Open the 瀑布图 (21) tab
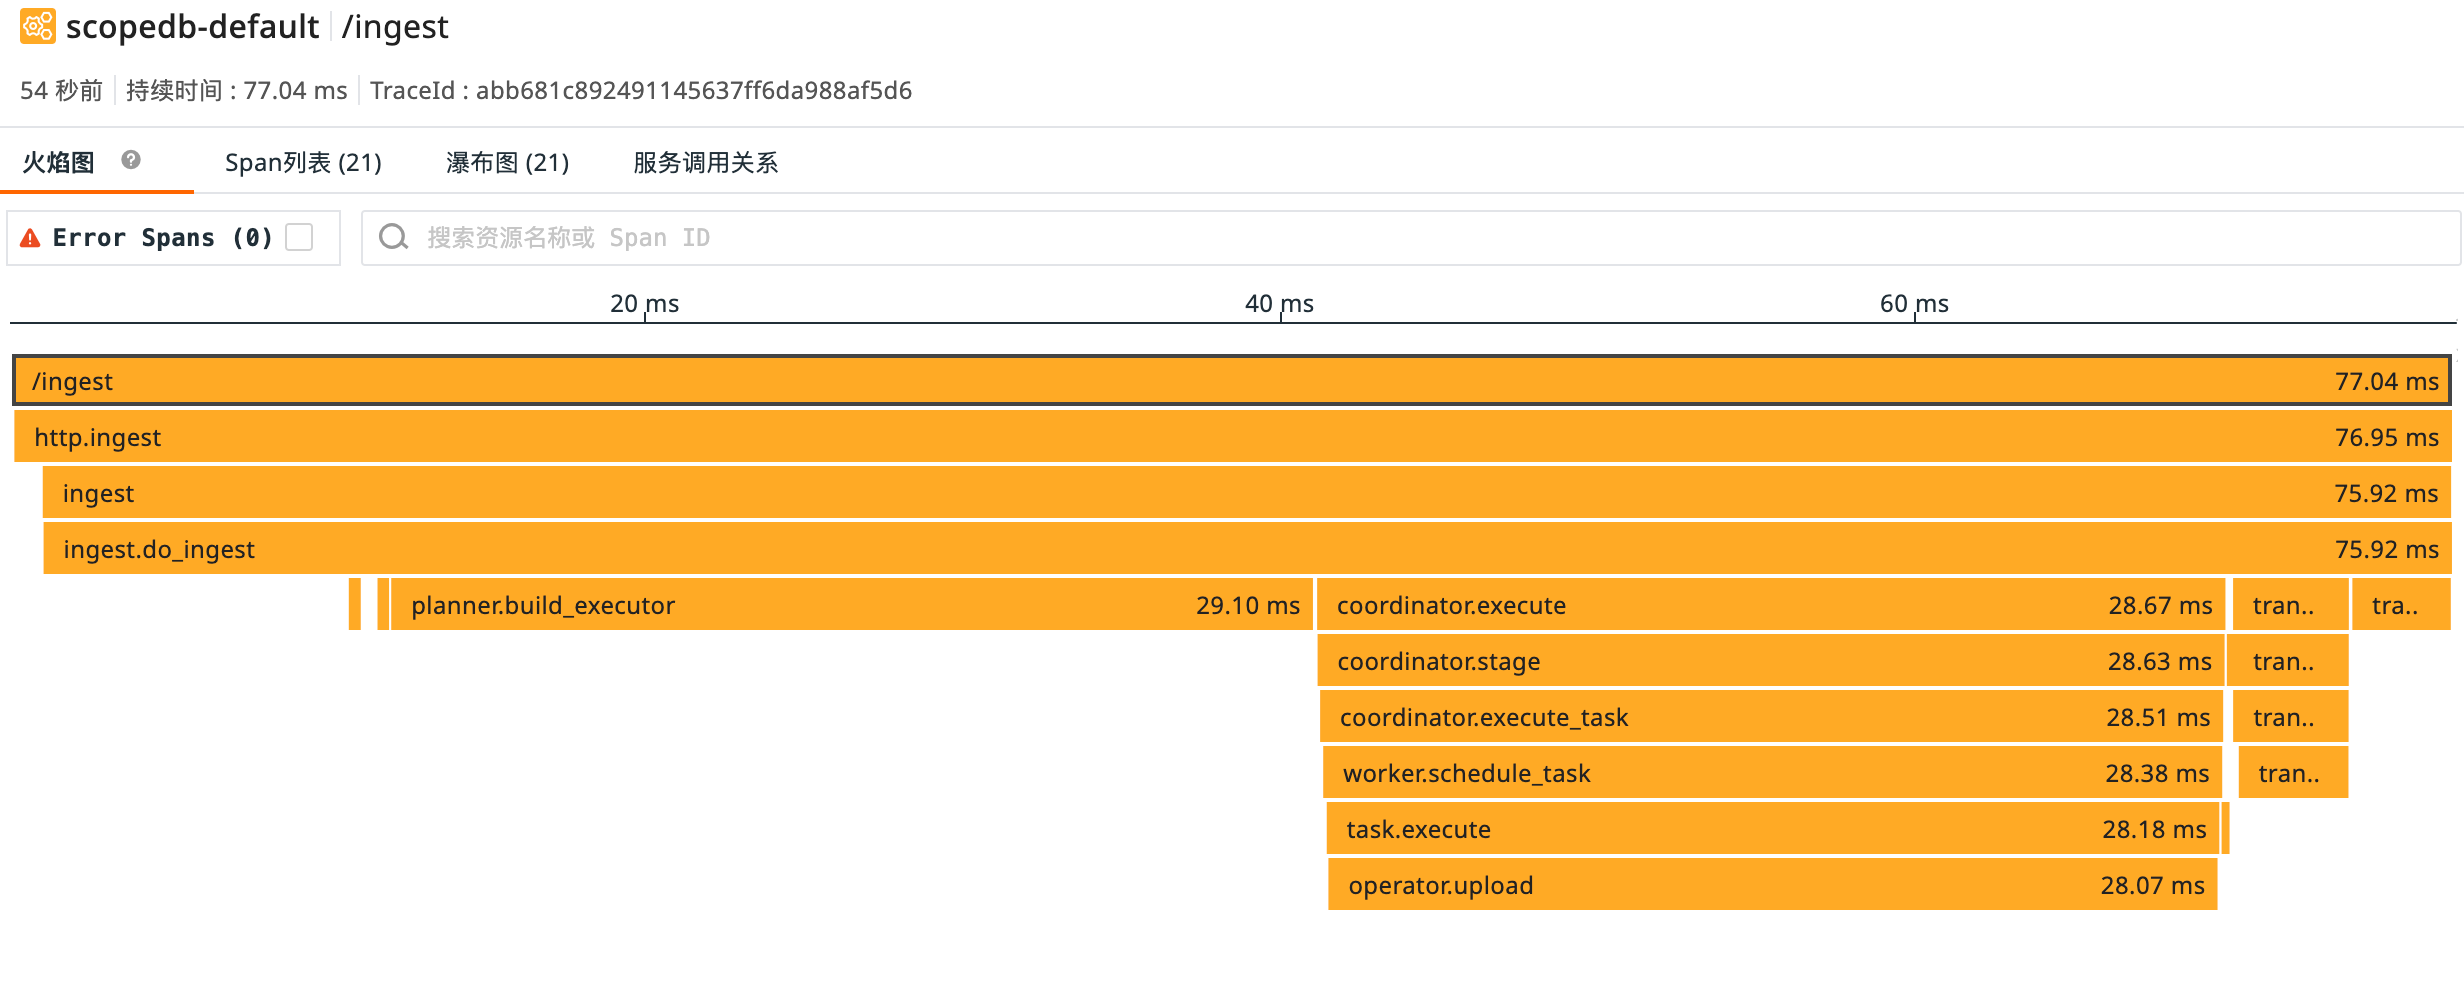Image resolution: width=2464 pixels, height=988 pixels. click(x=507, y=162)
